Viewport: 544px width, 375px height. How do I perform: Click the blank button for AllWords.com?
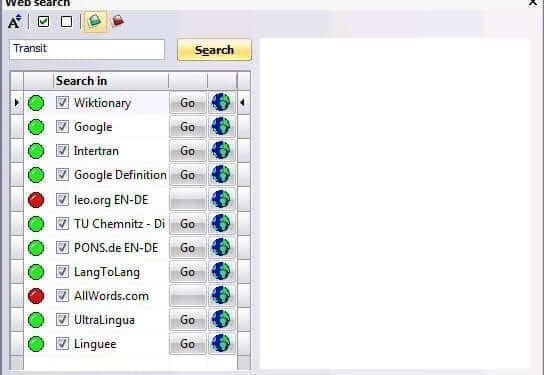click(x=187, y=296)
